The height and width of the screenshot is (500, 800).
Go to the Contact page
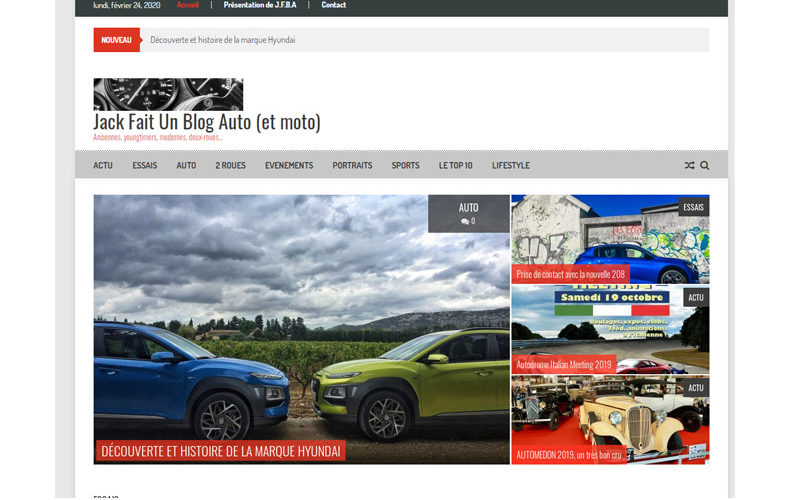tap(334, 5)
